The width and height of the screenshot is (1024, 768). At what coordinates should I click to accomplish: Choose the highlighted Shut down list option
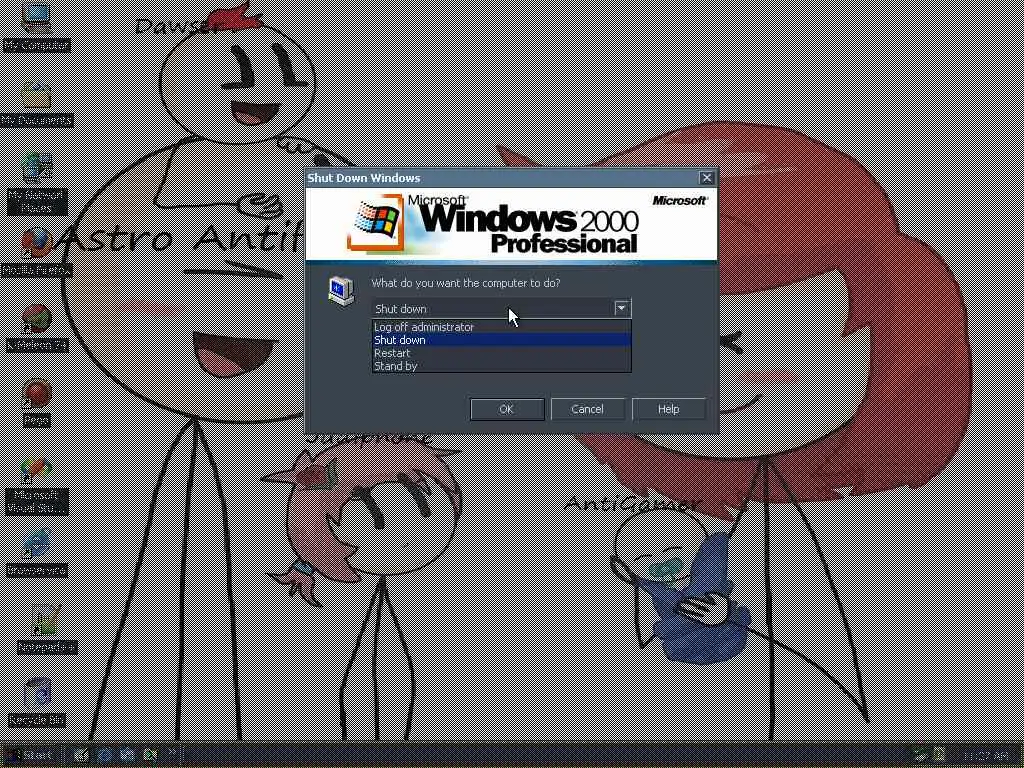tap(502, 340)
